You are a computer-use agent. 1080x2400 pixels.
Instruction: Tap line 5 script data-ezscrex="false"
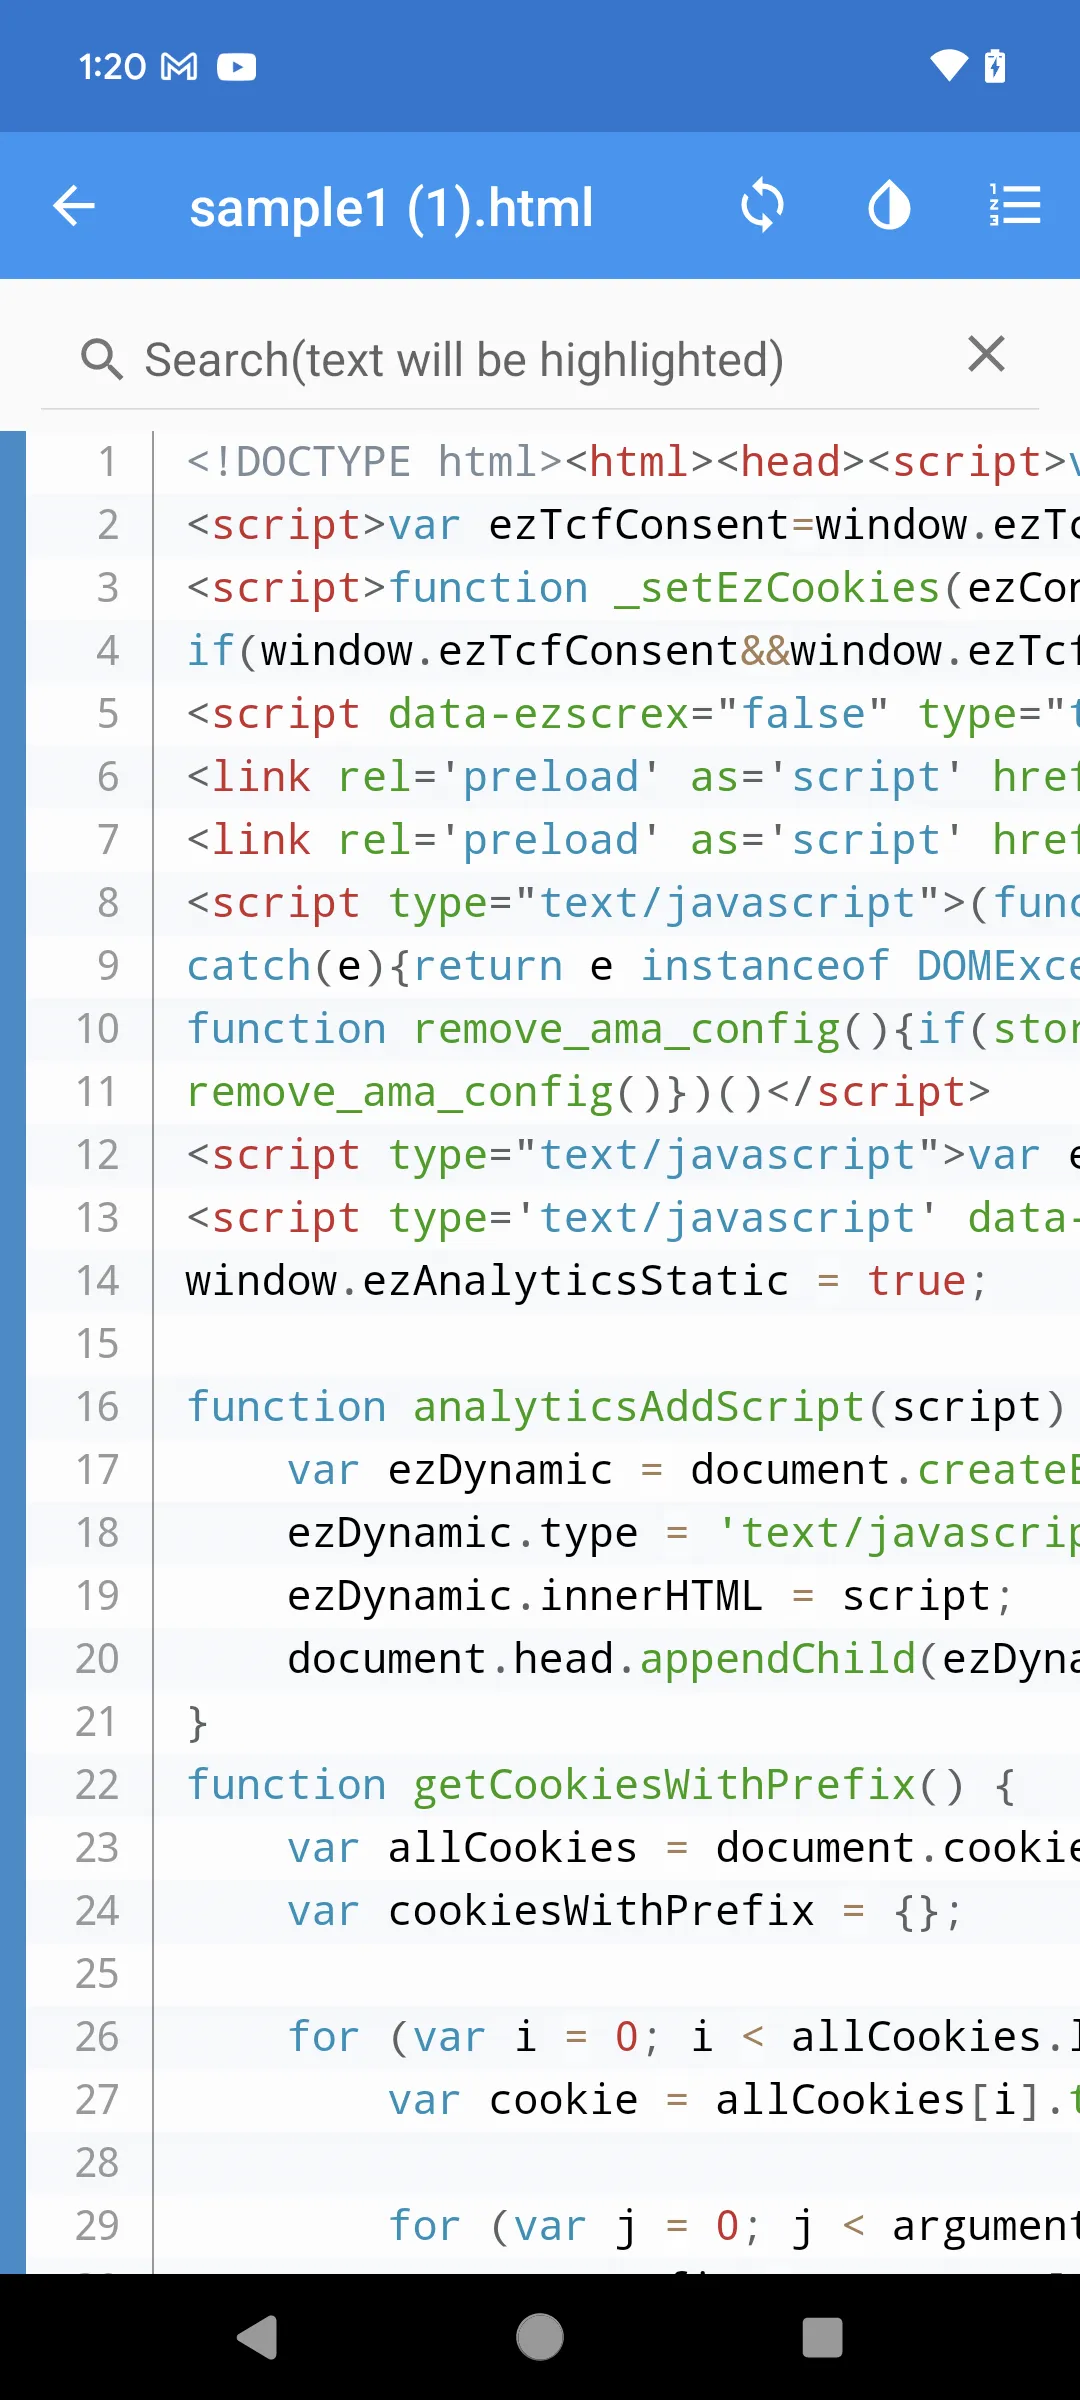[x=632, y=714]
